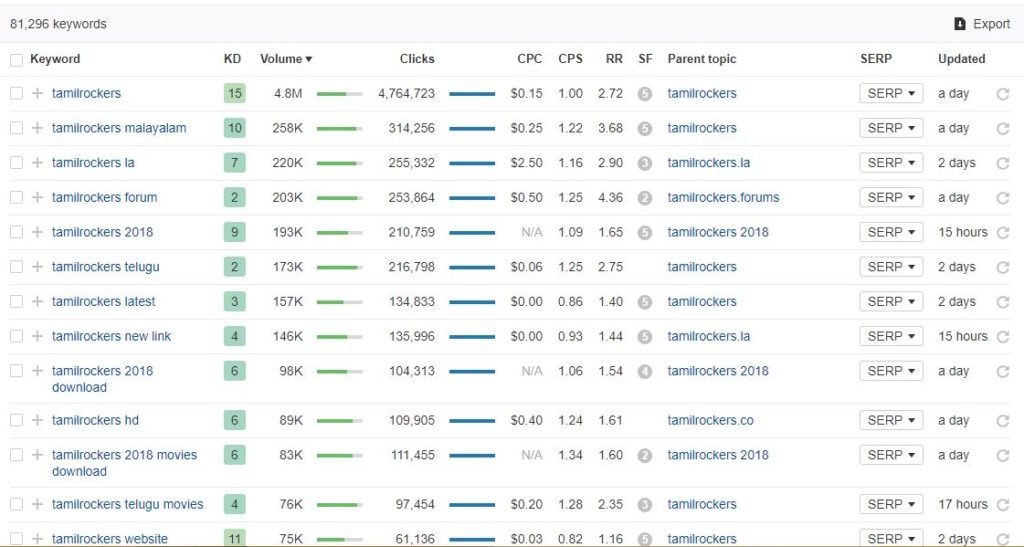
Task: Tick checkbox for tamilrockers la
Action: [x=16, y=163]
